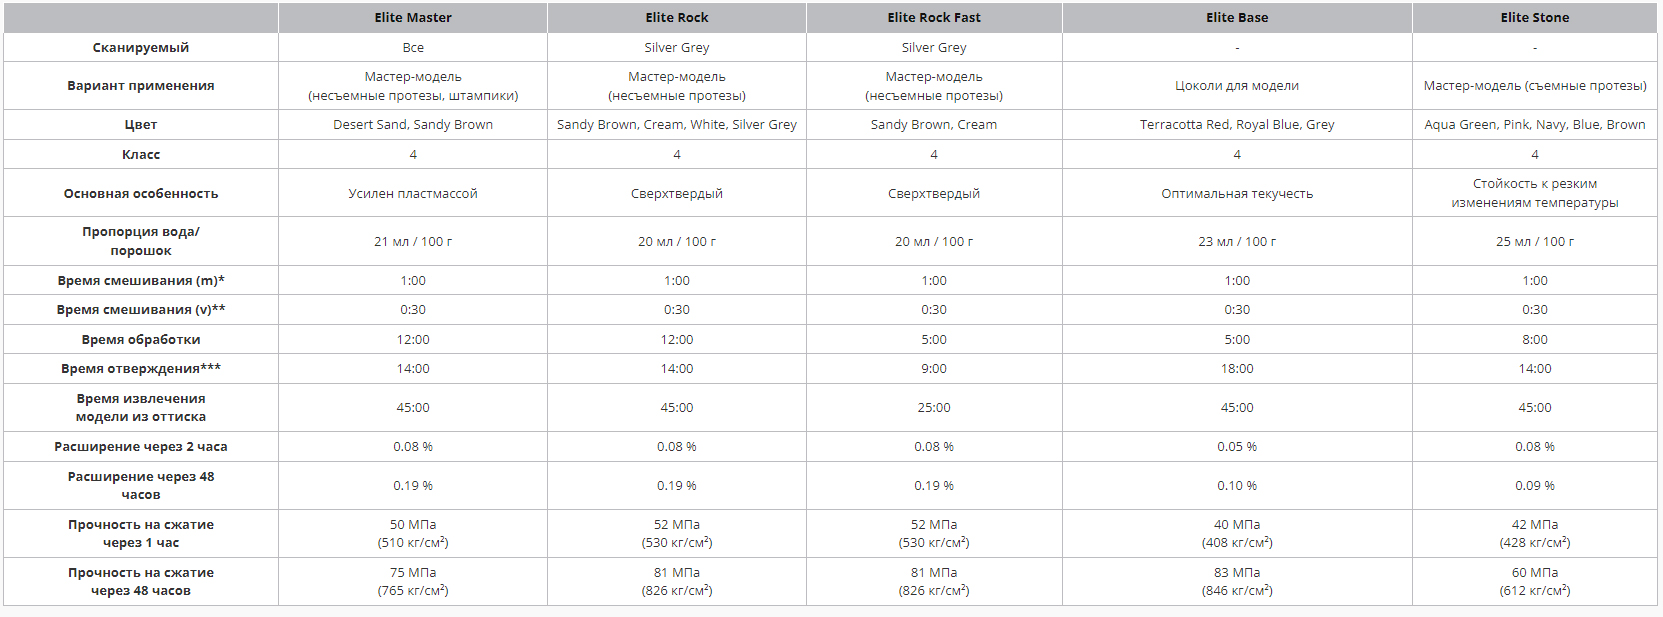This screenshot has width=1663, height=617.
Task: Click the Сканируемый row label
Action: point(141,47)
